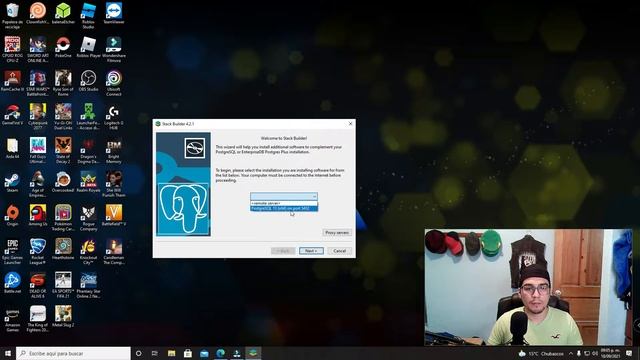Select the Star Wars Battlefront shortcut
The height and width of the screenshot is (360, 640).
click(x=38, y=83)
